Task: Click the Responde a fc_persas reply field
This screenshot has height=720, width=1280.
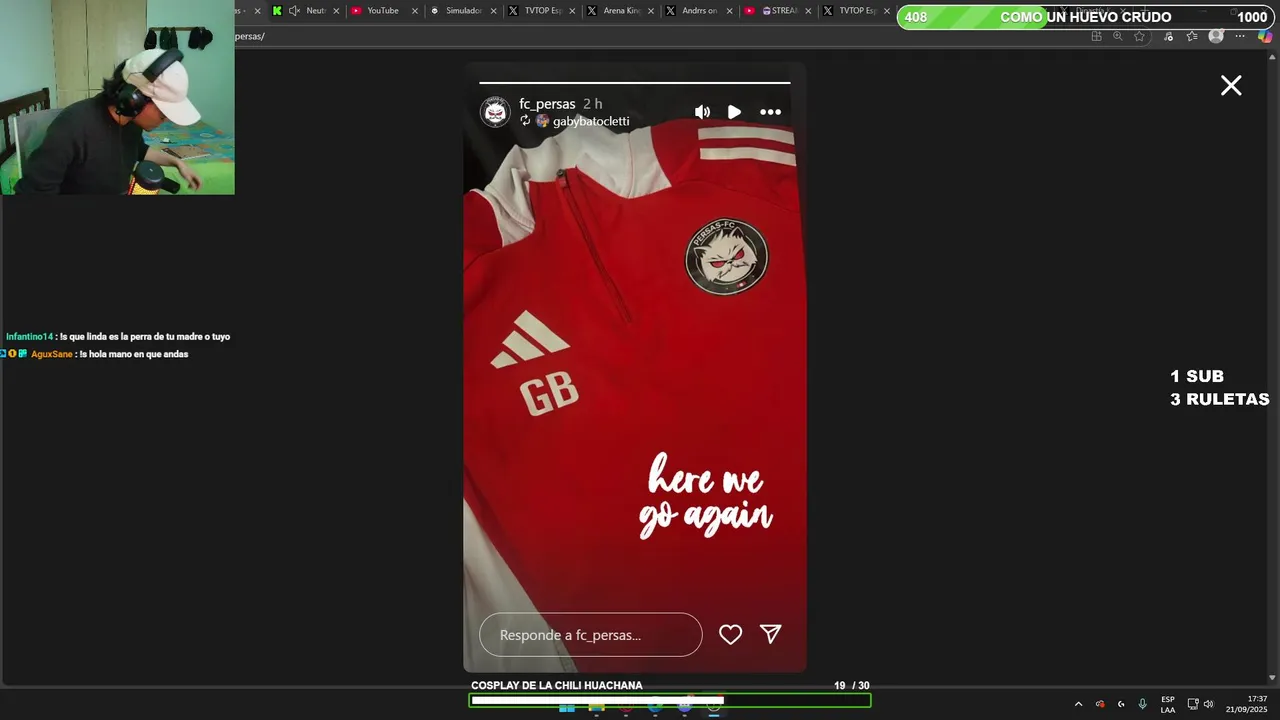Action: (591, 635)
